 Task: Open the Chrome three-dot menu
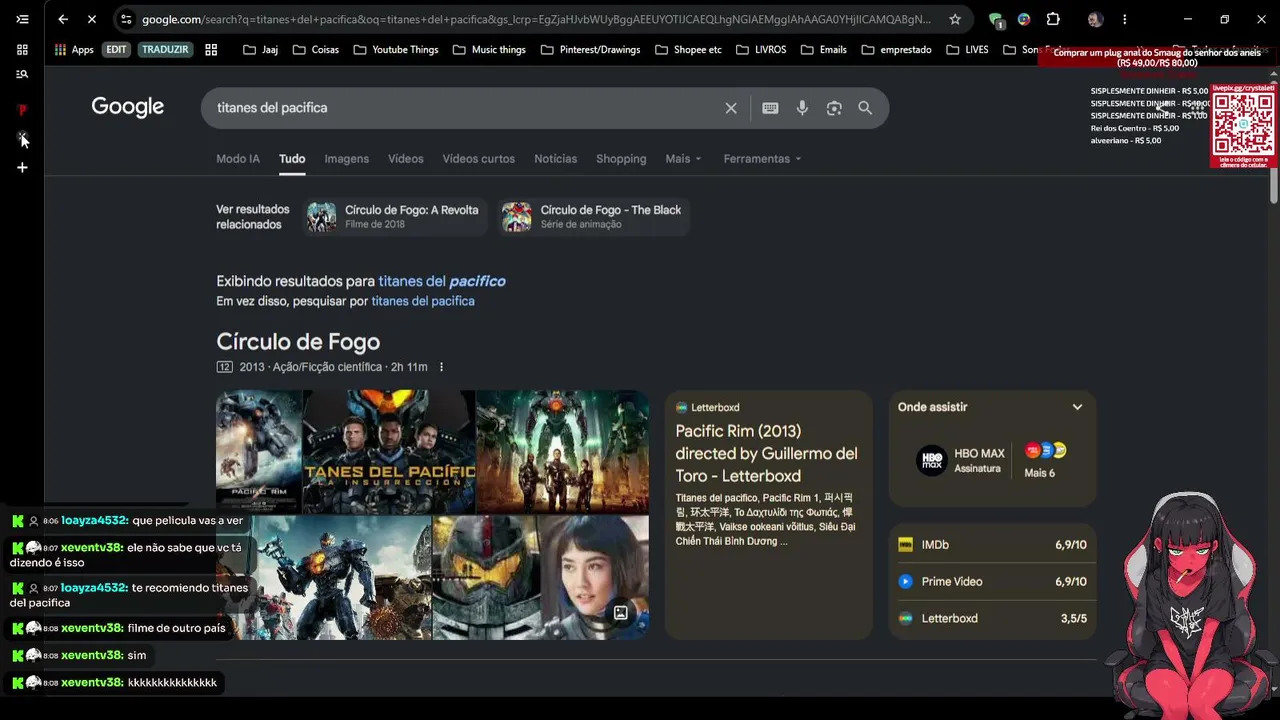point(1124,19)
